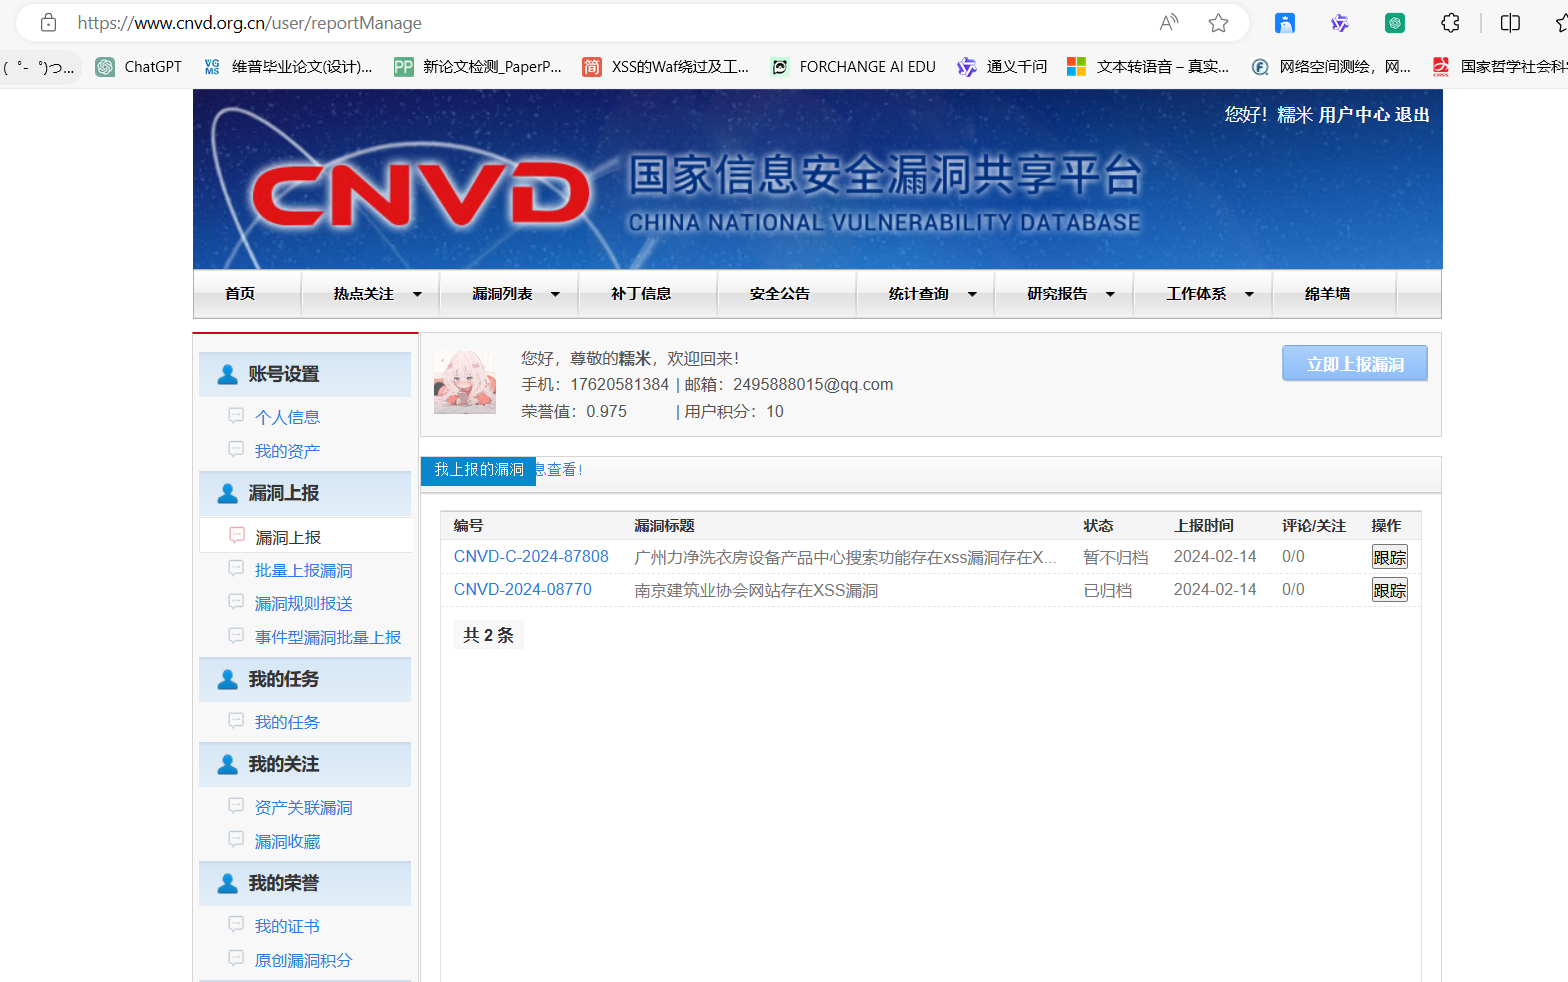This screenshot has height=982, width=1568.
Task: Click 退出 to log out
Action: pyautogui.click(x=1412, y=115)
